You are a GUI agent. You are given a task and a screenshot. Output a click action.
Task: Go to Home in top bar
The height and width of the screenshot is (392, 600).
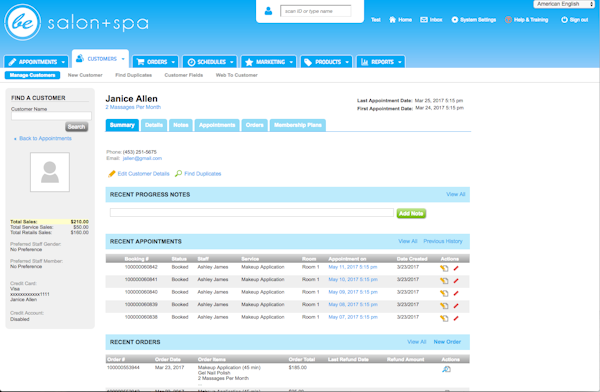coord(400,20)
